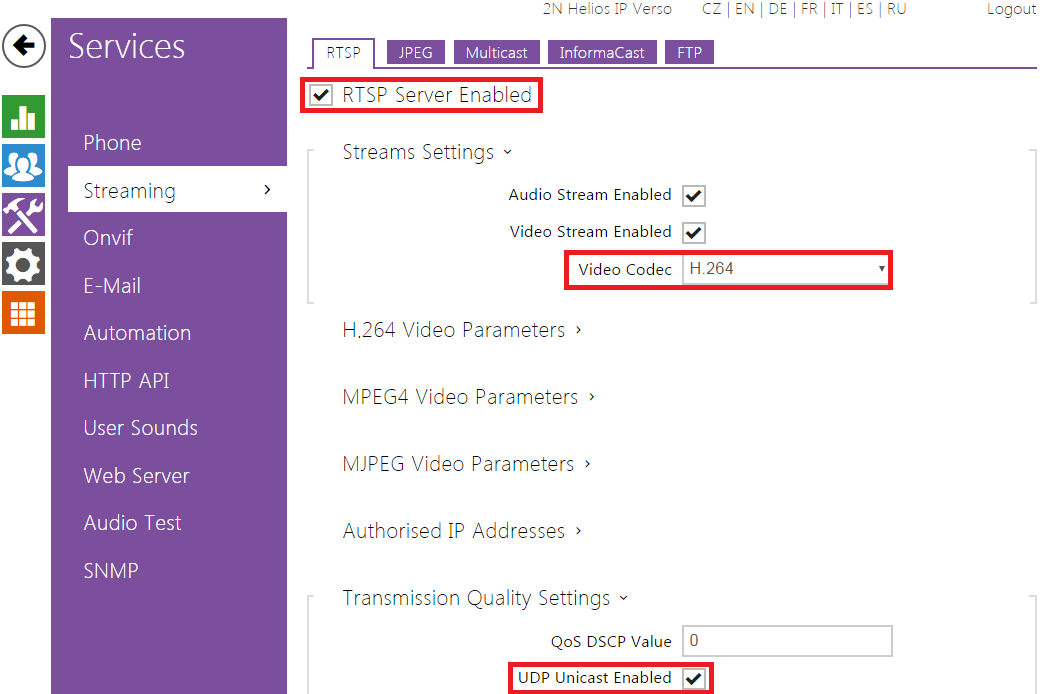This screenshot has height=694, width=1046.
Task: Switch language to DE
Action: coord(777,9)
